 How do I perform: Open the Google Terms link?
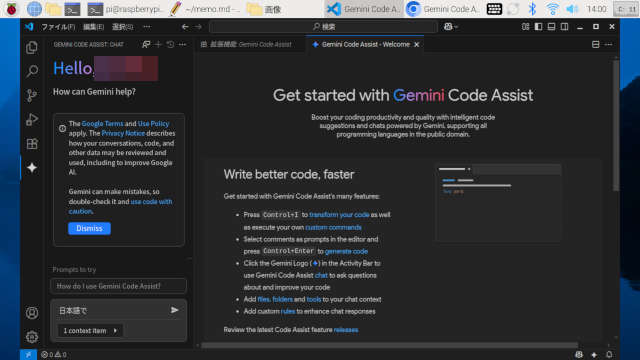pos(102,123)
